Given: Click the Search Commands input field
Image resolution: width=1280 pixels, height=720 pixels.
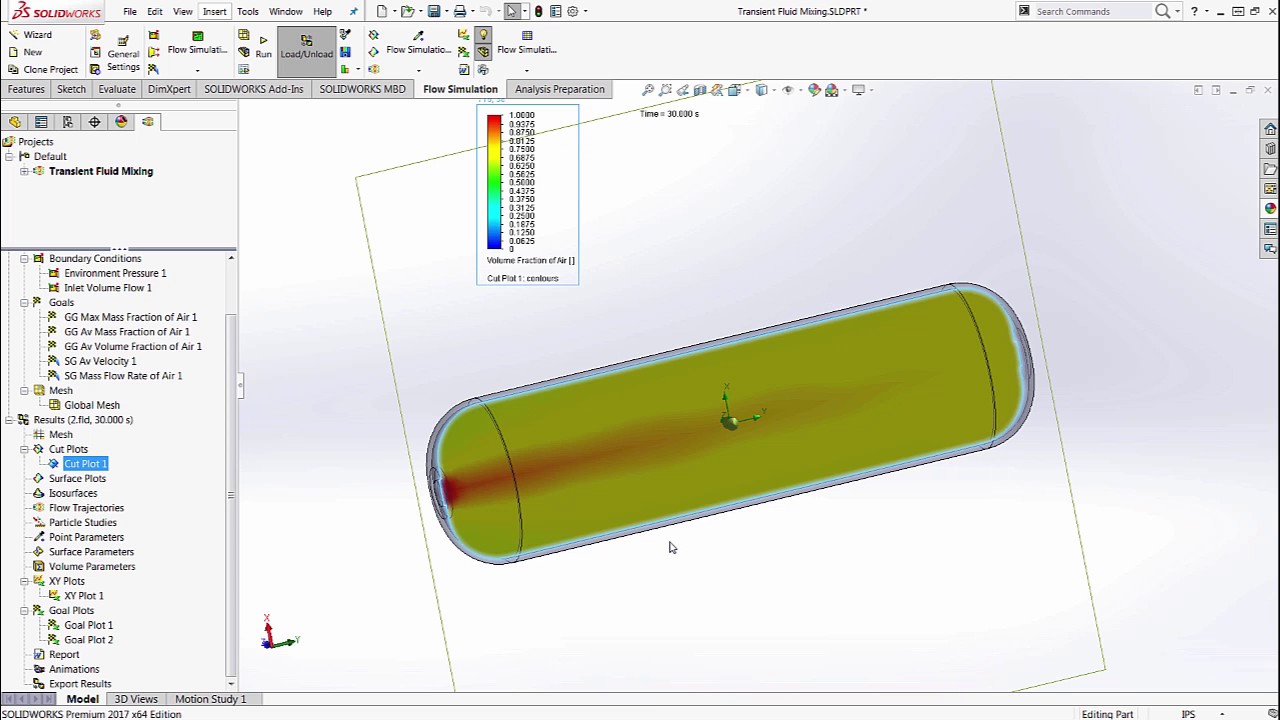Looking at the screenshot, I should click(1093, 11).
